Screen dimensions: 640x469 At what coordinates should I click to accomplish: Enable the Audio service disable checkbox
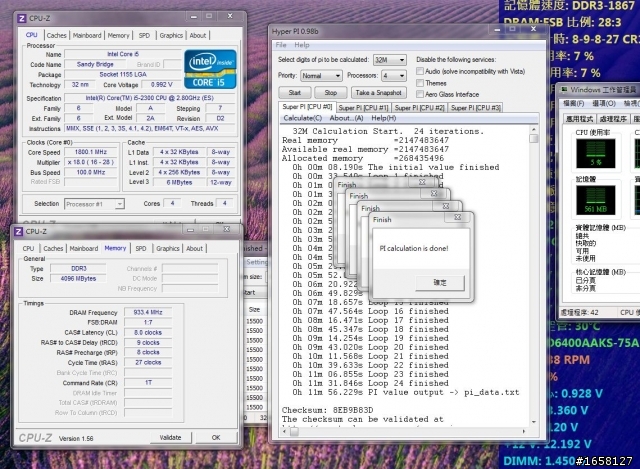(420, 71)
